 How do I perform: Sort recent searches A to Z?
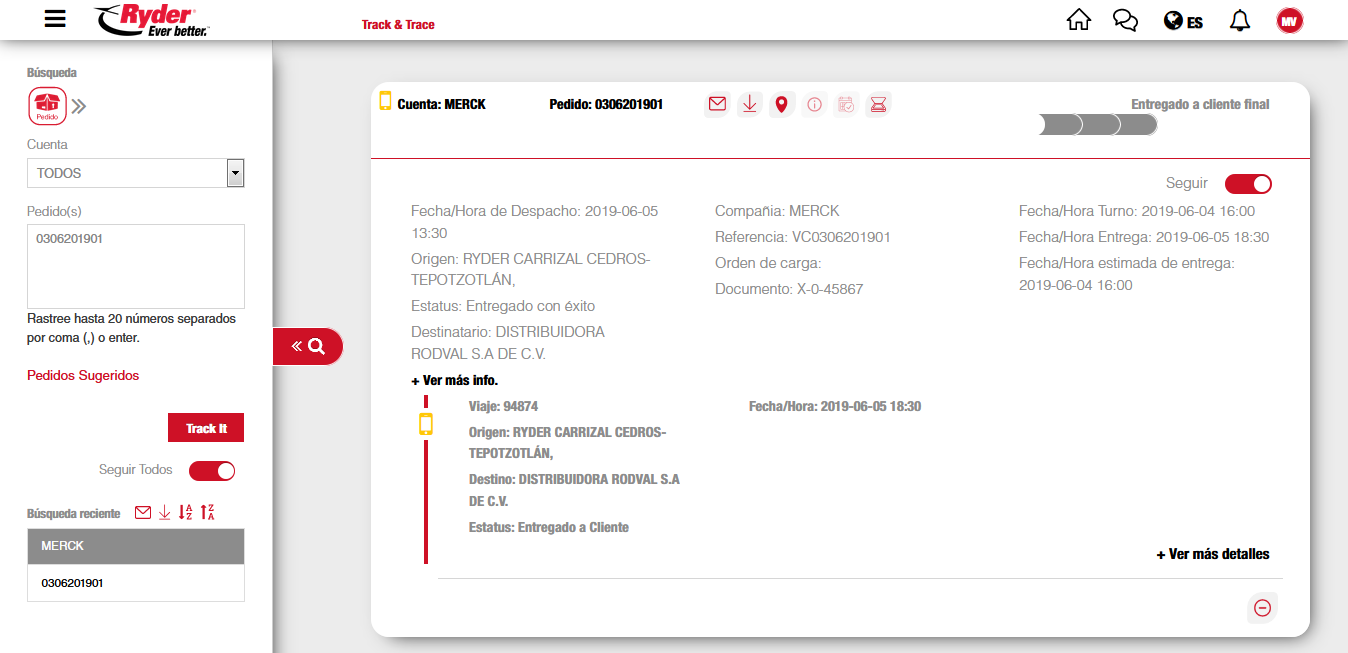(x=185, y=512)
